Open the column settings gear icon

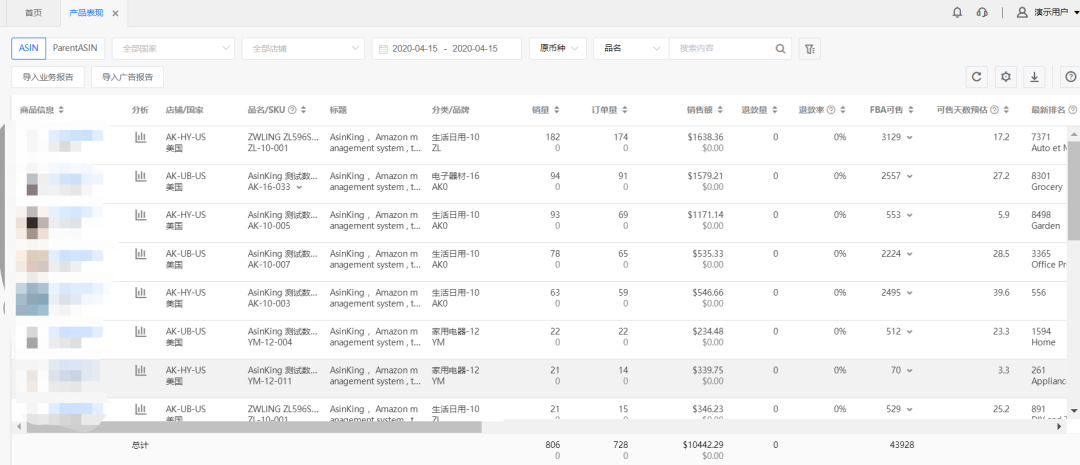coord(1006,77)
